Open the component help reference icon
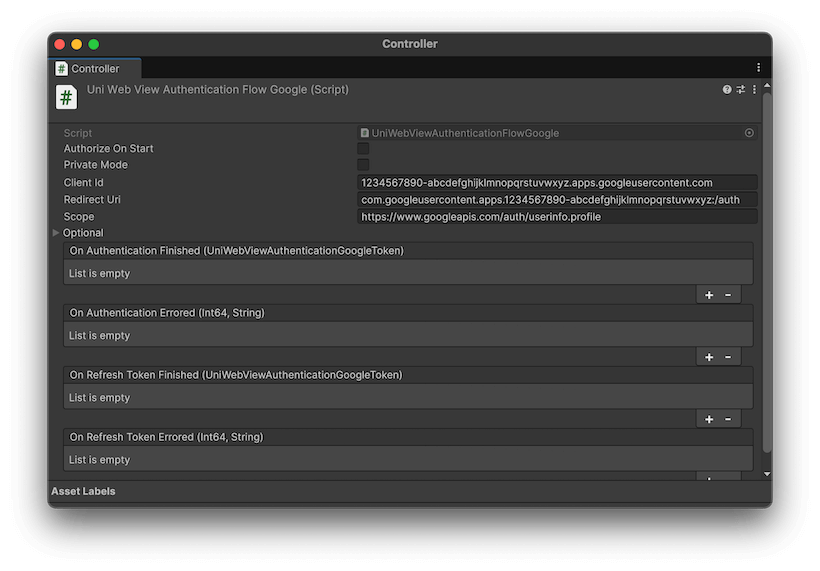The height and width of the screenshot is (571, 820). pyautogui.click(x=727, y=90)
